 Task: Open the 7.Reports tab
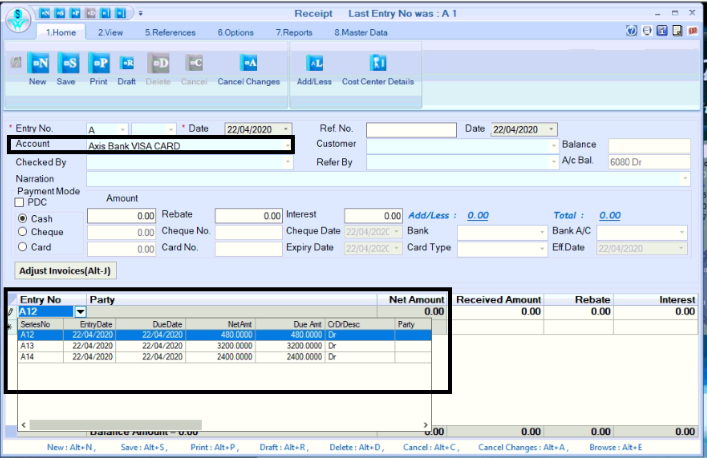tap(294, 32)
